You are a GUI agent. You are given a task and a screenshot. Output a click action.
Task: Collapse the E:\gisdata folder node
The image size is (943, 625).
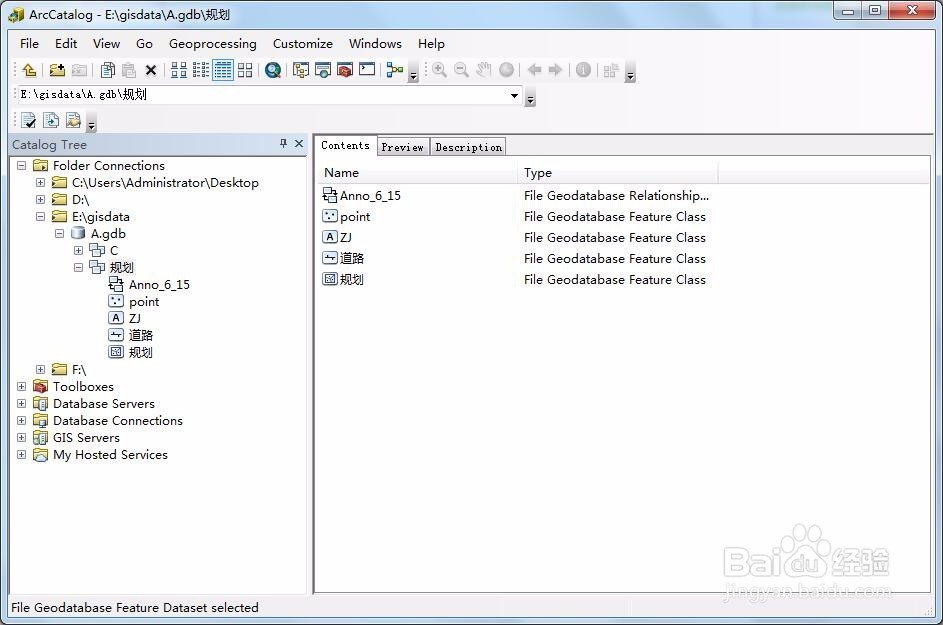tap(40, 217)
